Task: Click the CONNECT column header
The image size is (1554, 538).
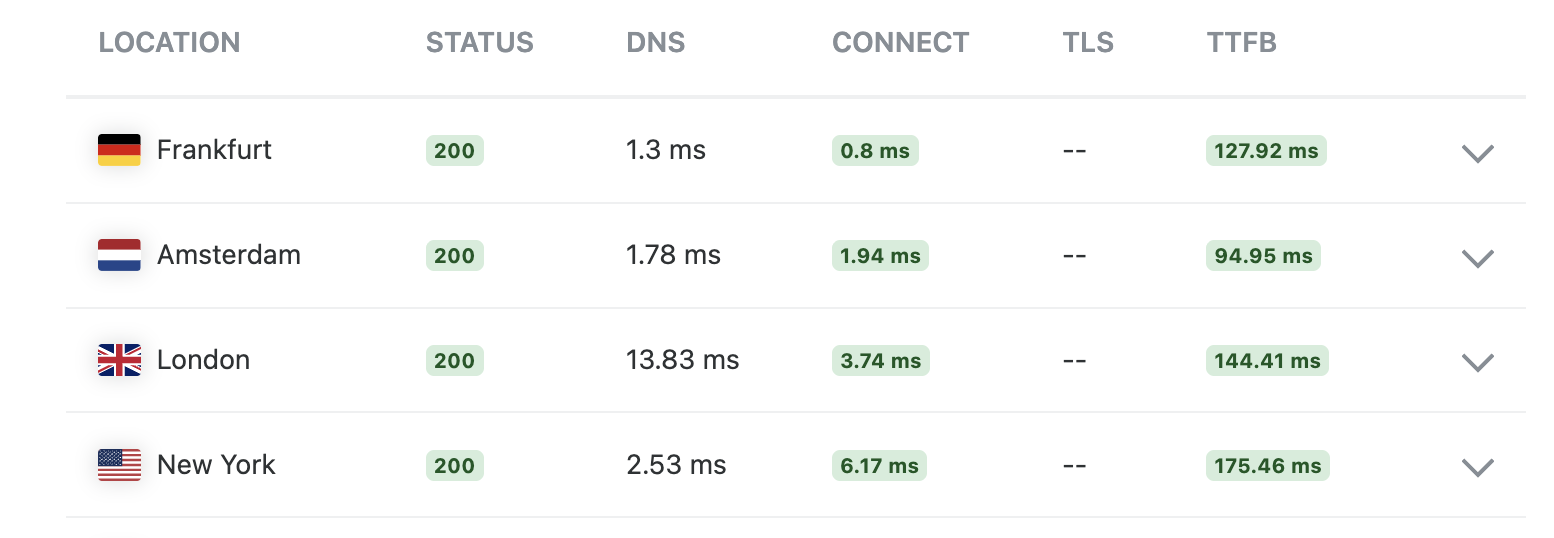Action: click(x=901, y=43)
